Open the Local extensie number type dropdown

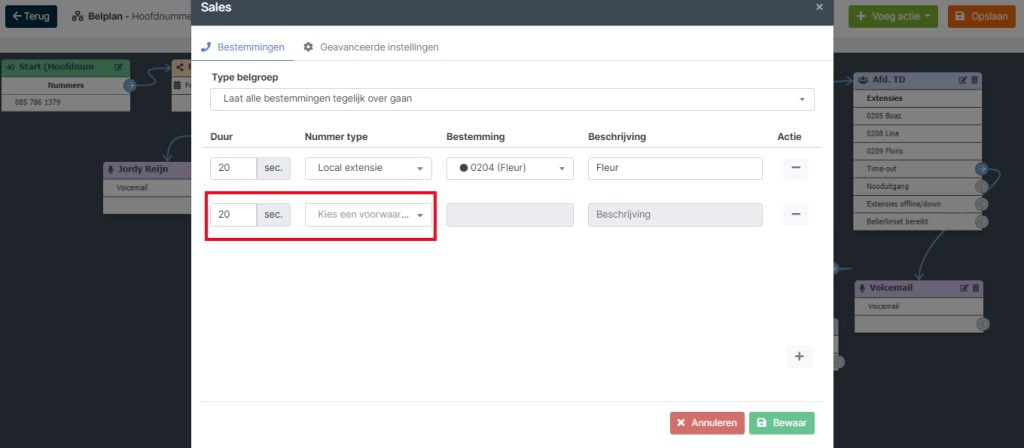(x=368, y=168)
